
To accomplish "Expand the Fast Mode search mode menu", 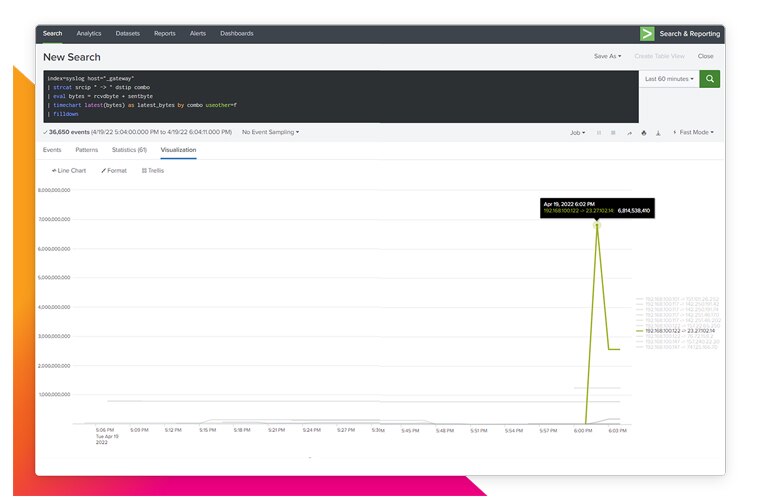I will 693,132.
